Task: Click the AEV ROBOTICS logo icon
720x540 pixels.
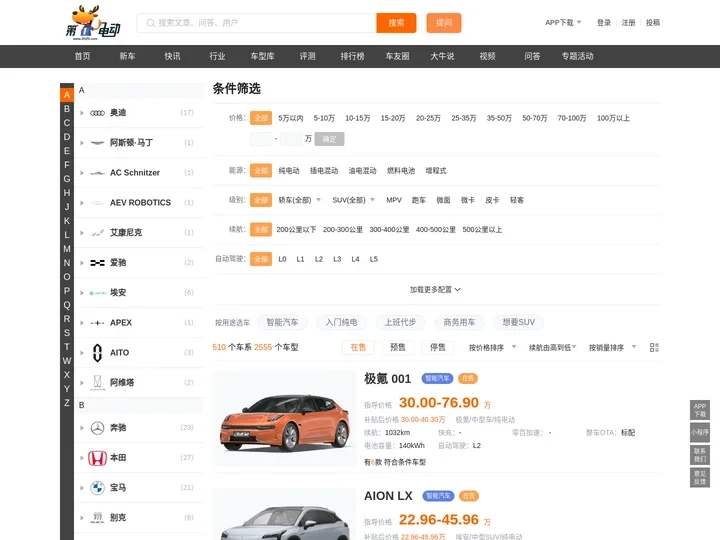Action: point(97,203)
